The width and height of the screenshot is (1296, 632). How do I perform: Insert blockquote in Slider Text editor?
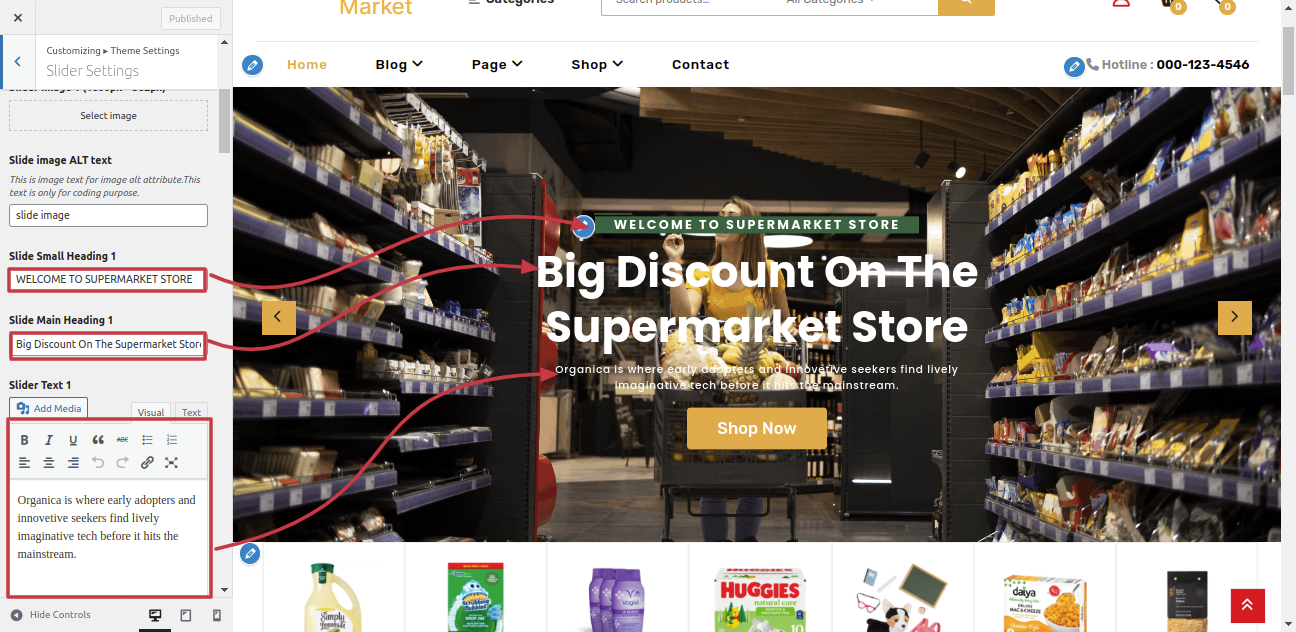[98, 440]
